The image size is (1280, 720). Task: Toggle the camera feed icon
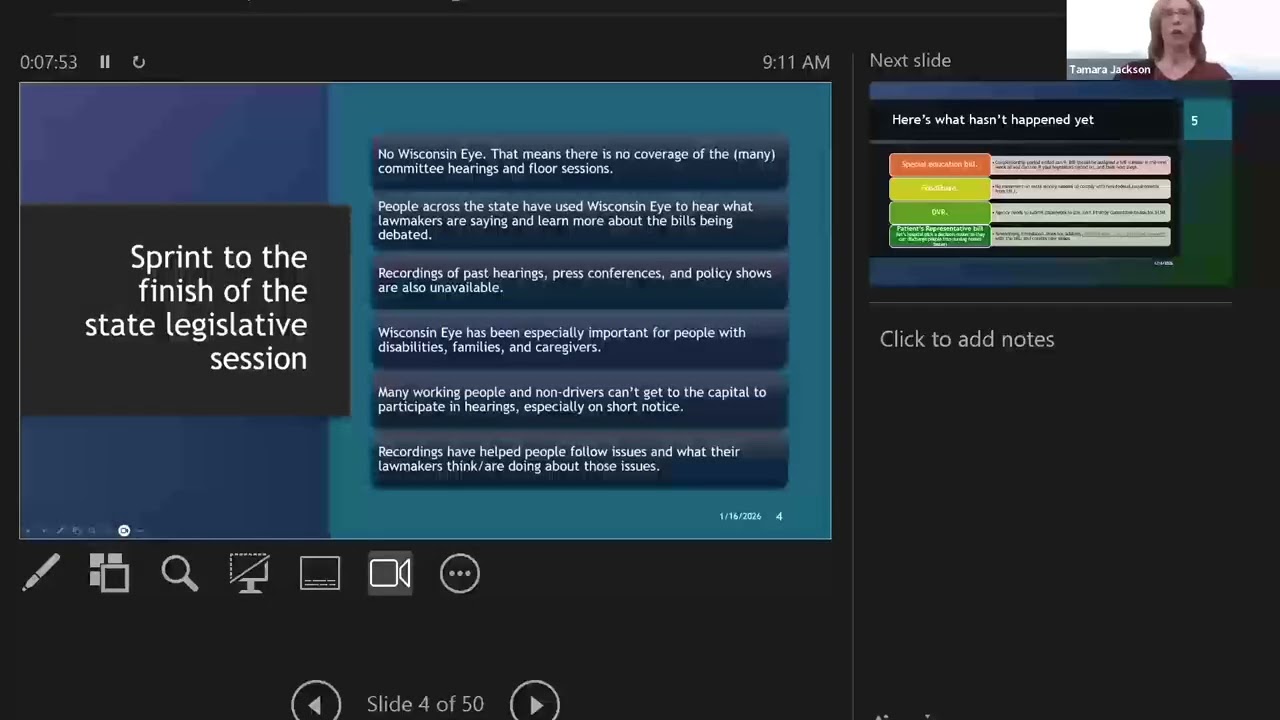click(x=390, y=573)
